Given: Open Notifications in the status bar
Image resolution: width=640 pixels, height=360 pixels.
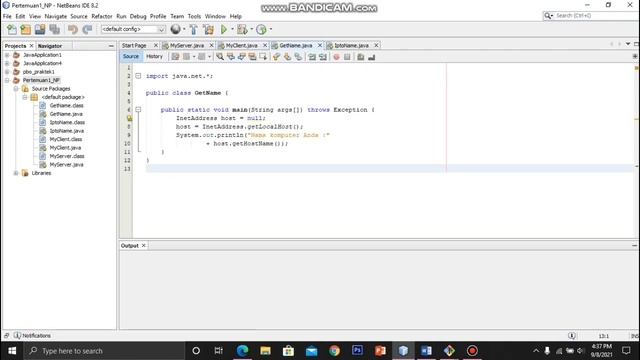Looking at the screenshot, I should (x=32, y=336).
